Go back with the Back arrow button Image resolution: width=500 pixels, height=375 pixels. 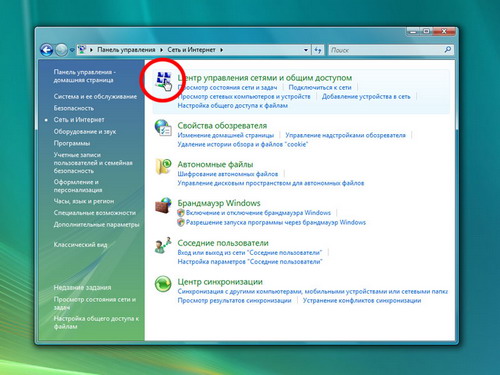tap(47, 50)
